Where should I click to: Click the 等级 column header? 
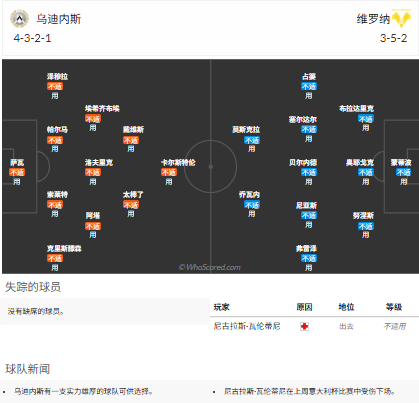click(394, 307)
